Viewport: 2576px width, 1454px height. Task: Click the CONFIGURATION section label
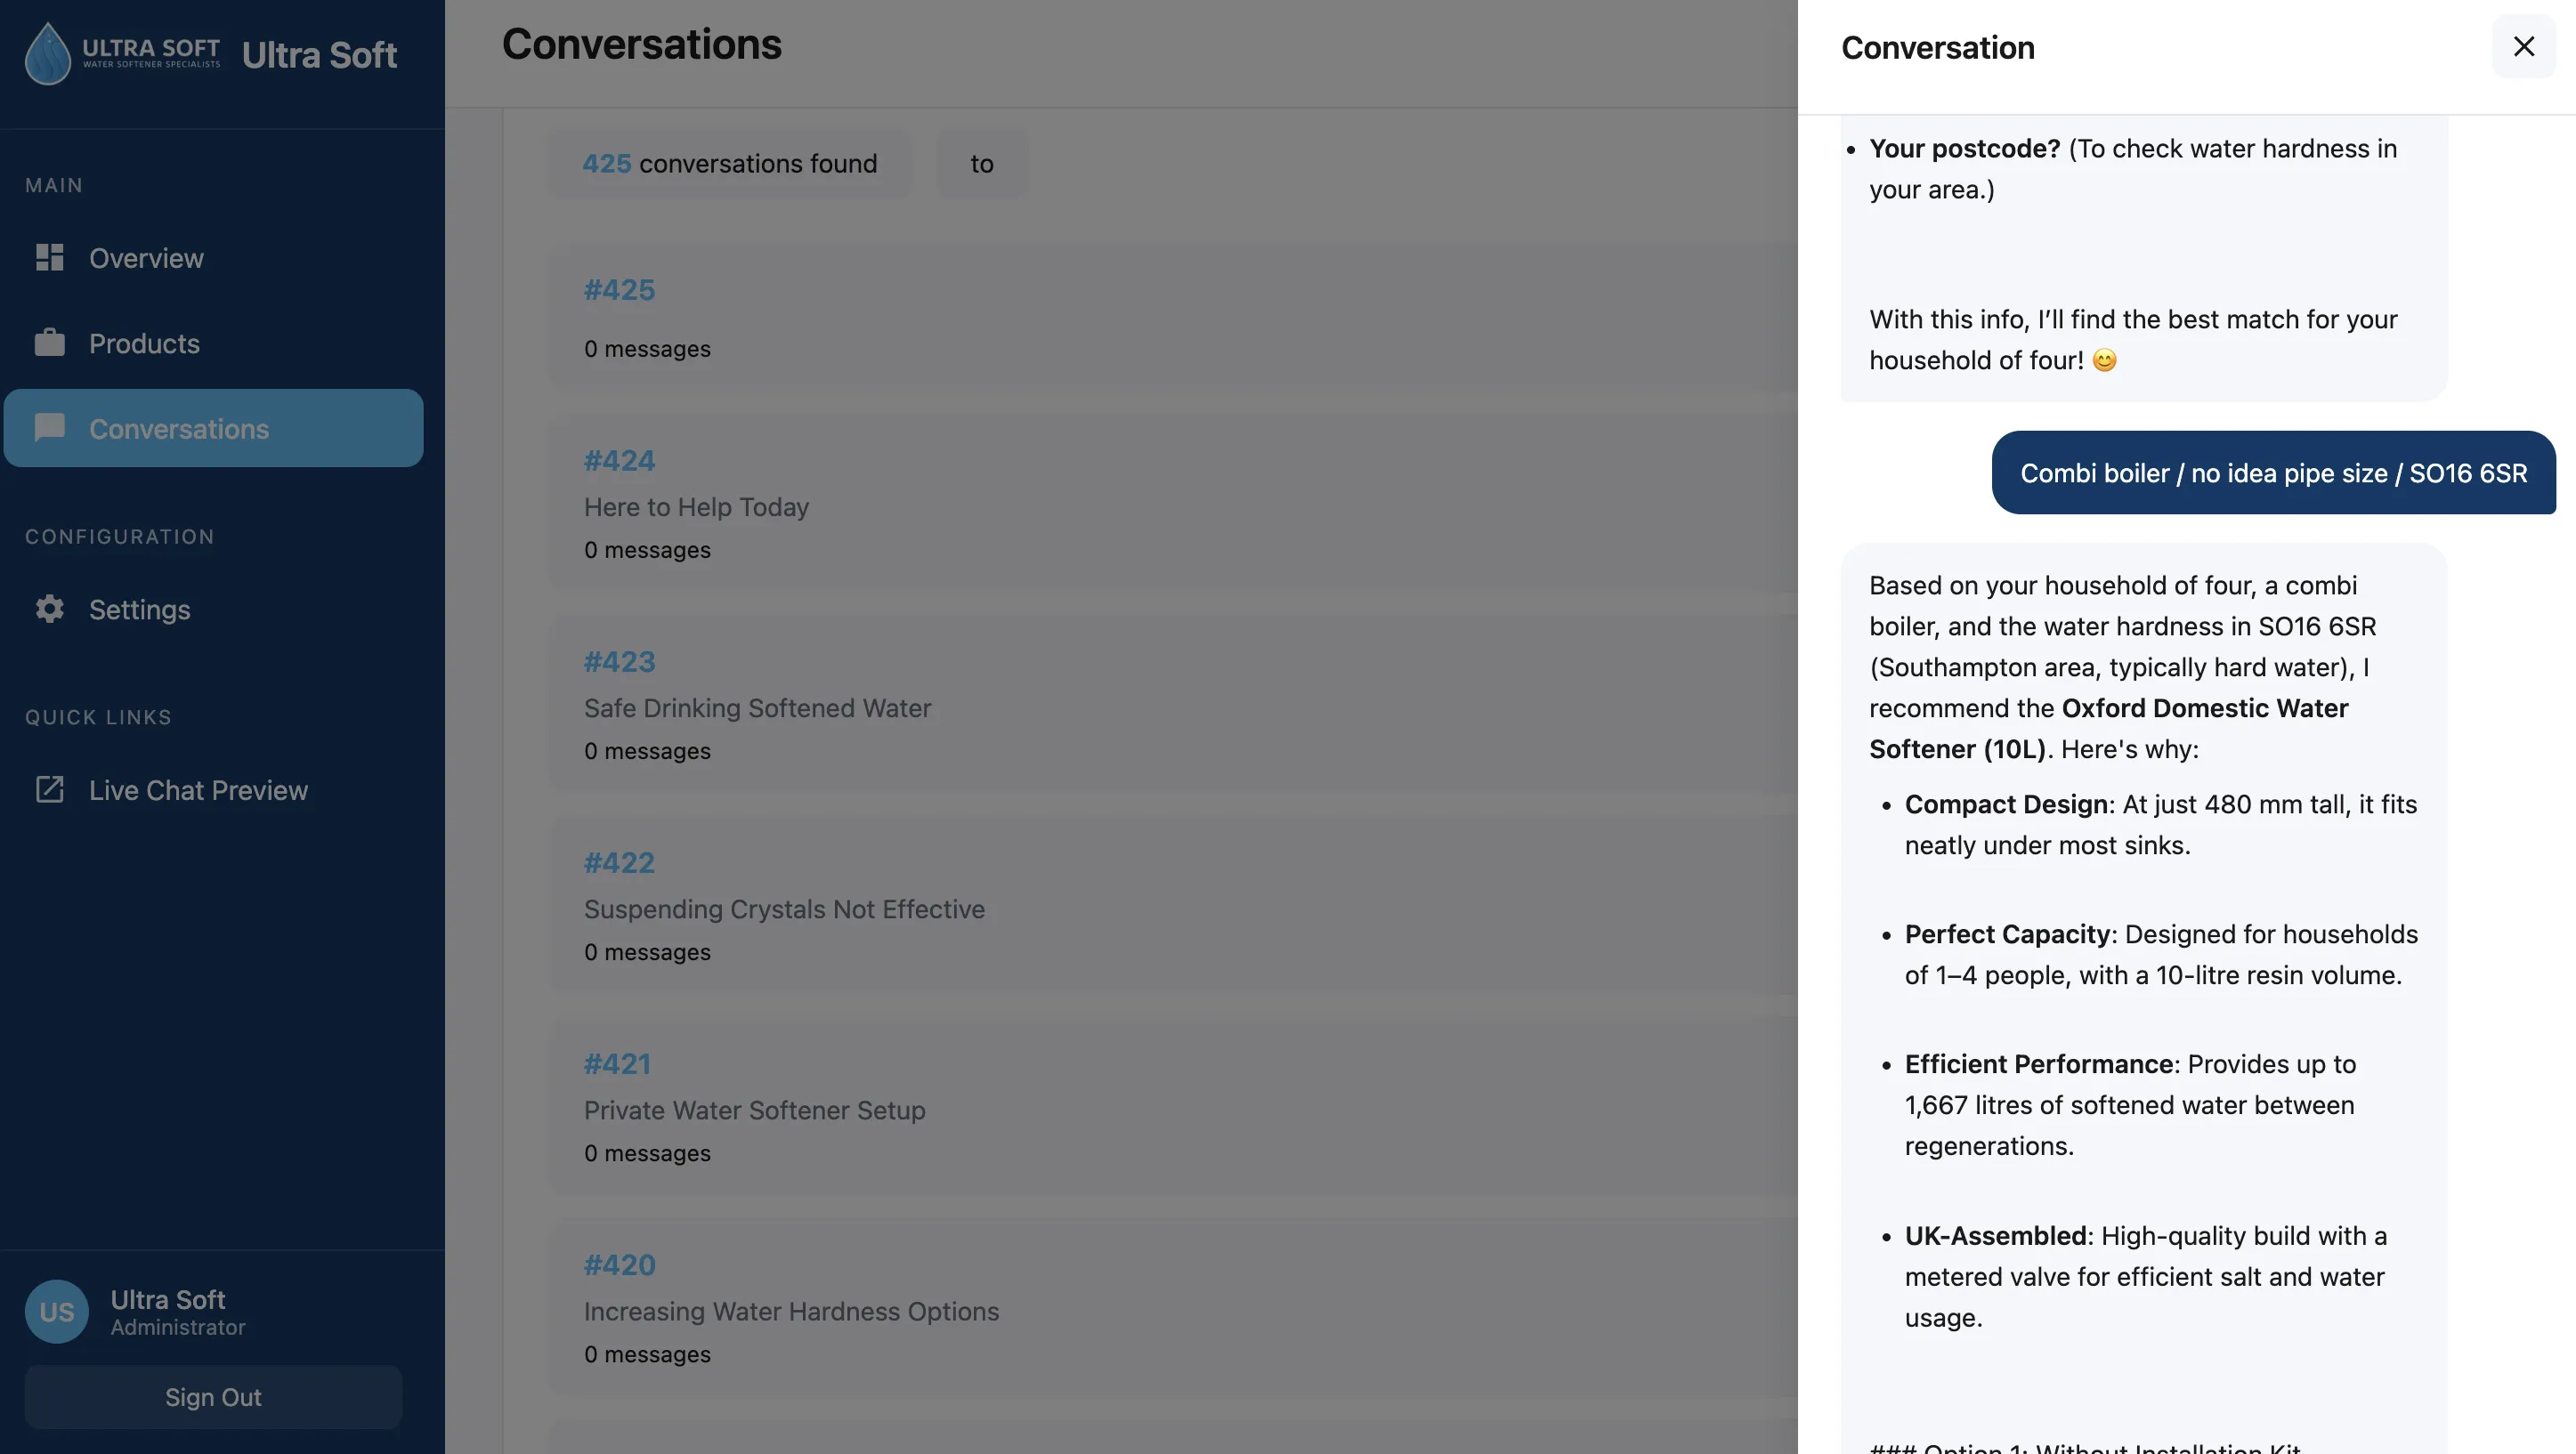pos(120,537)
